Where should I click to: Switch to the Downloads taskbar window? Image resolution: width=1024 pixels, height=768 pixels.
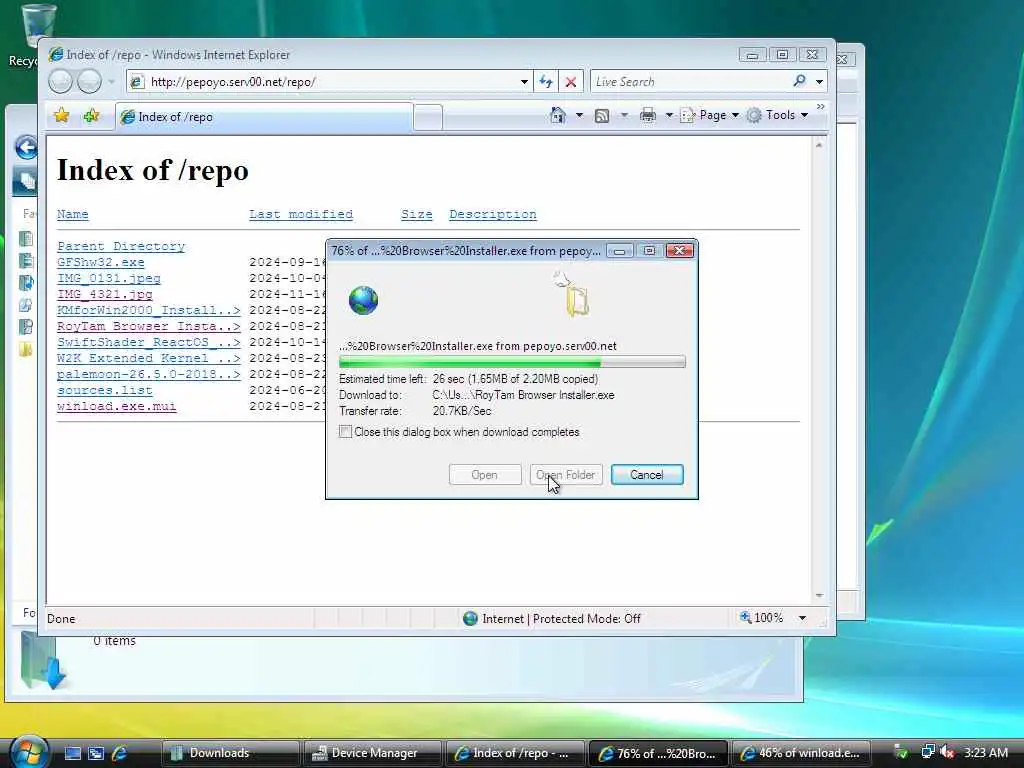pos(230,753)
